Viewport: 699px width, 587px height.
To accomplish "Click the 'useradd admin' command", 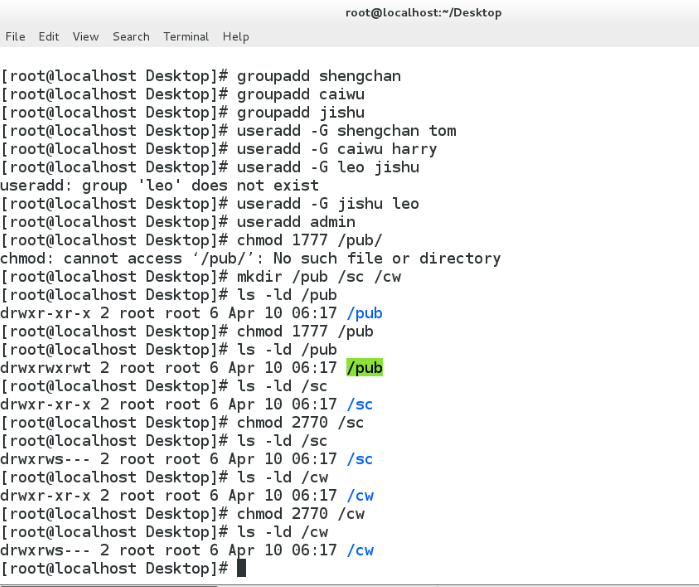I will click(x=296, y=222).
